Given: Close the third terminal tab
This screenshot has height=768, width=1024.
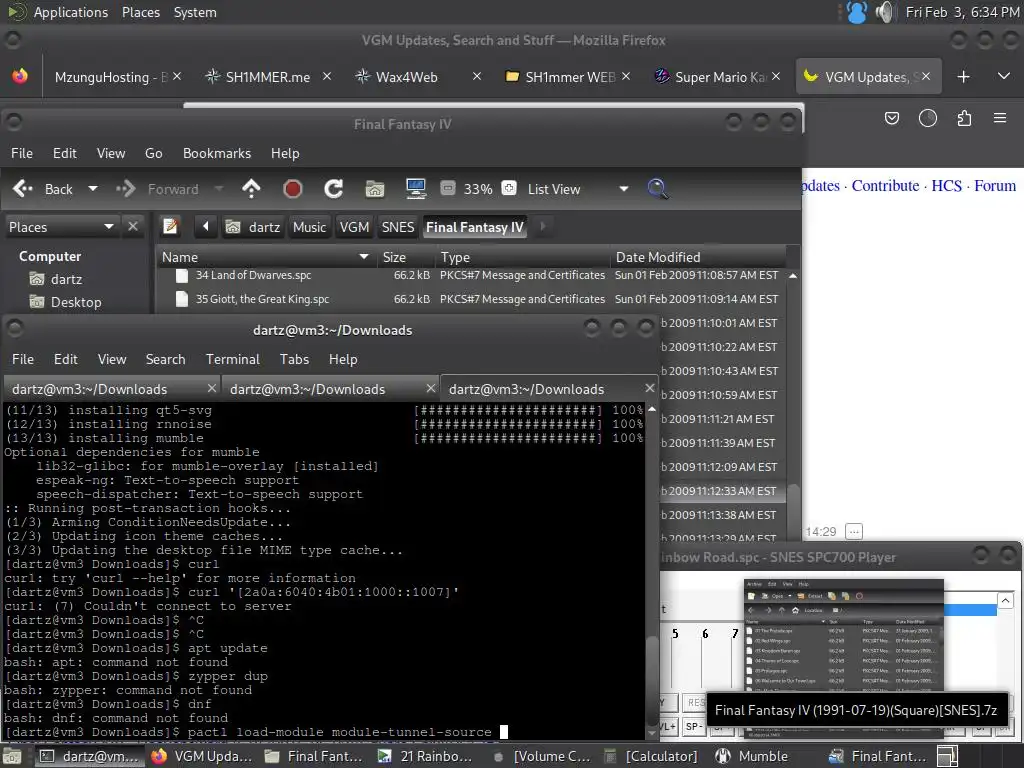Looking at the screenshot, I should click(x=650, y=389).
